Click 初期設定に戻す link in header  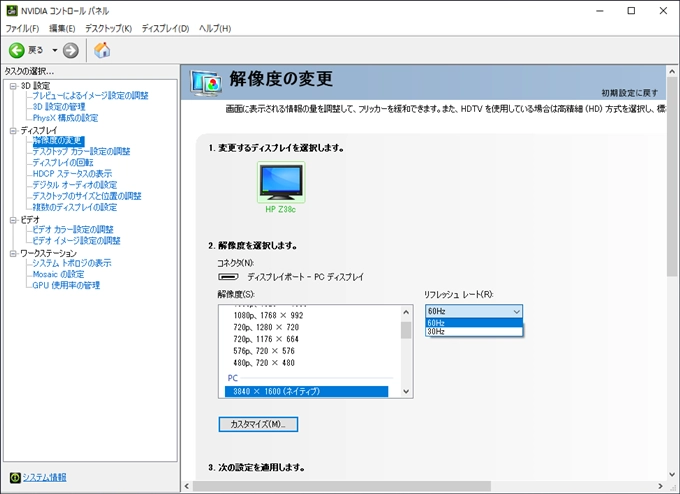pyautogui.click(x=630, y=93)
